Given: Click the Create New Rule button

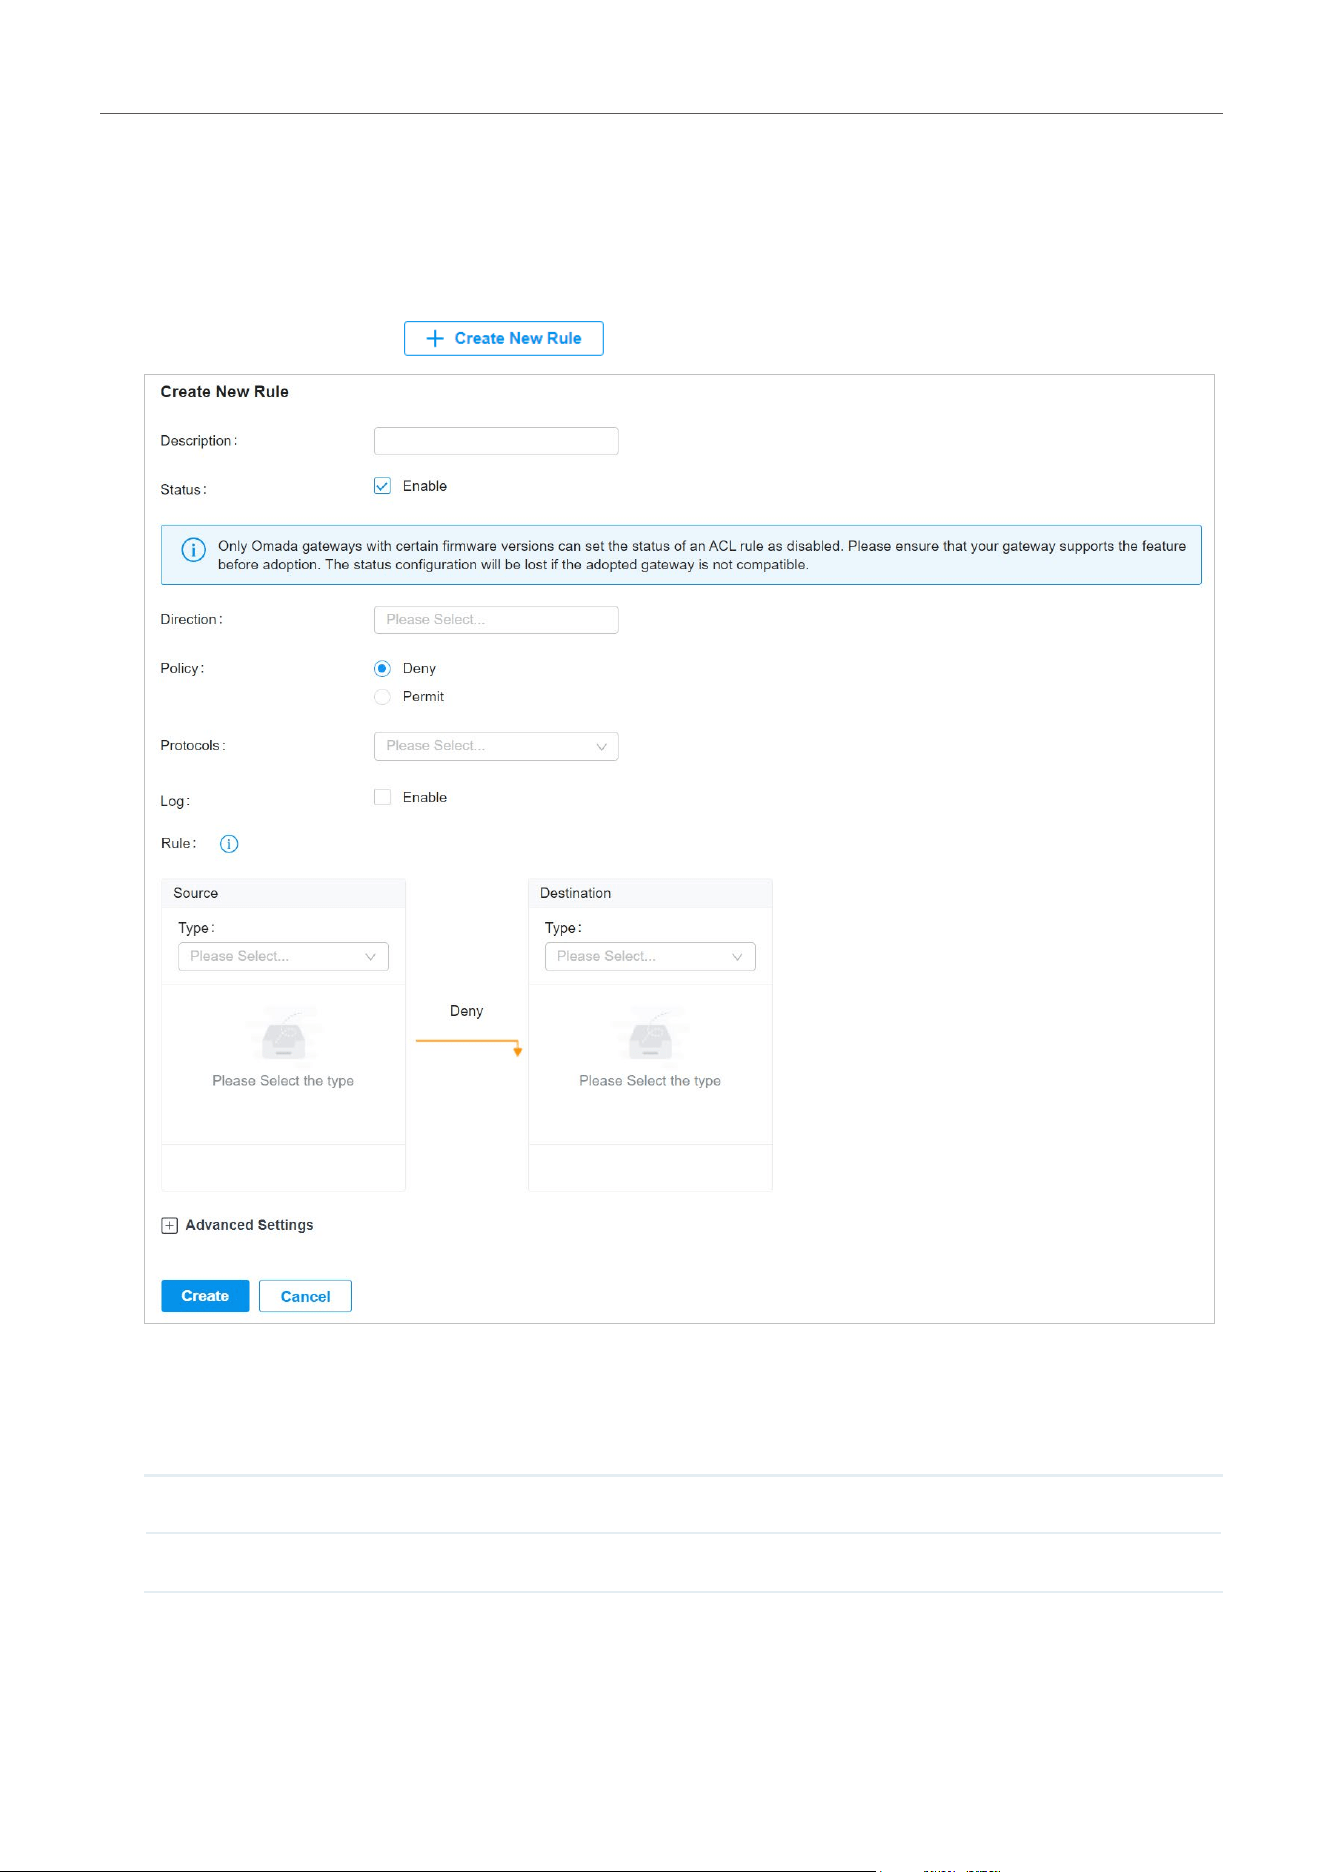Looking at the screenshot, I should click(x=504, y=338).
